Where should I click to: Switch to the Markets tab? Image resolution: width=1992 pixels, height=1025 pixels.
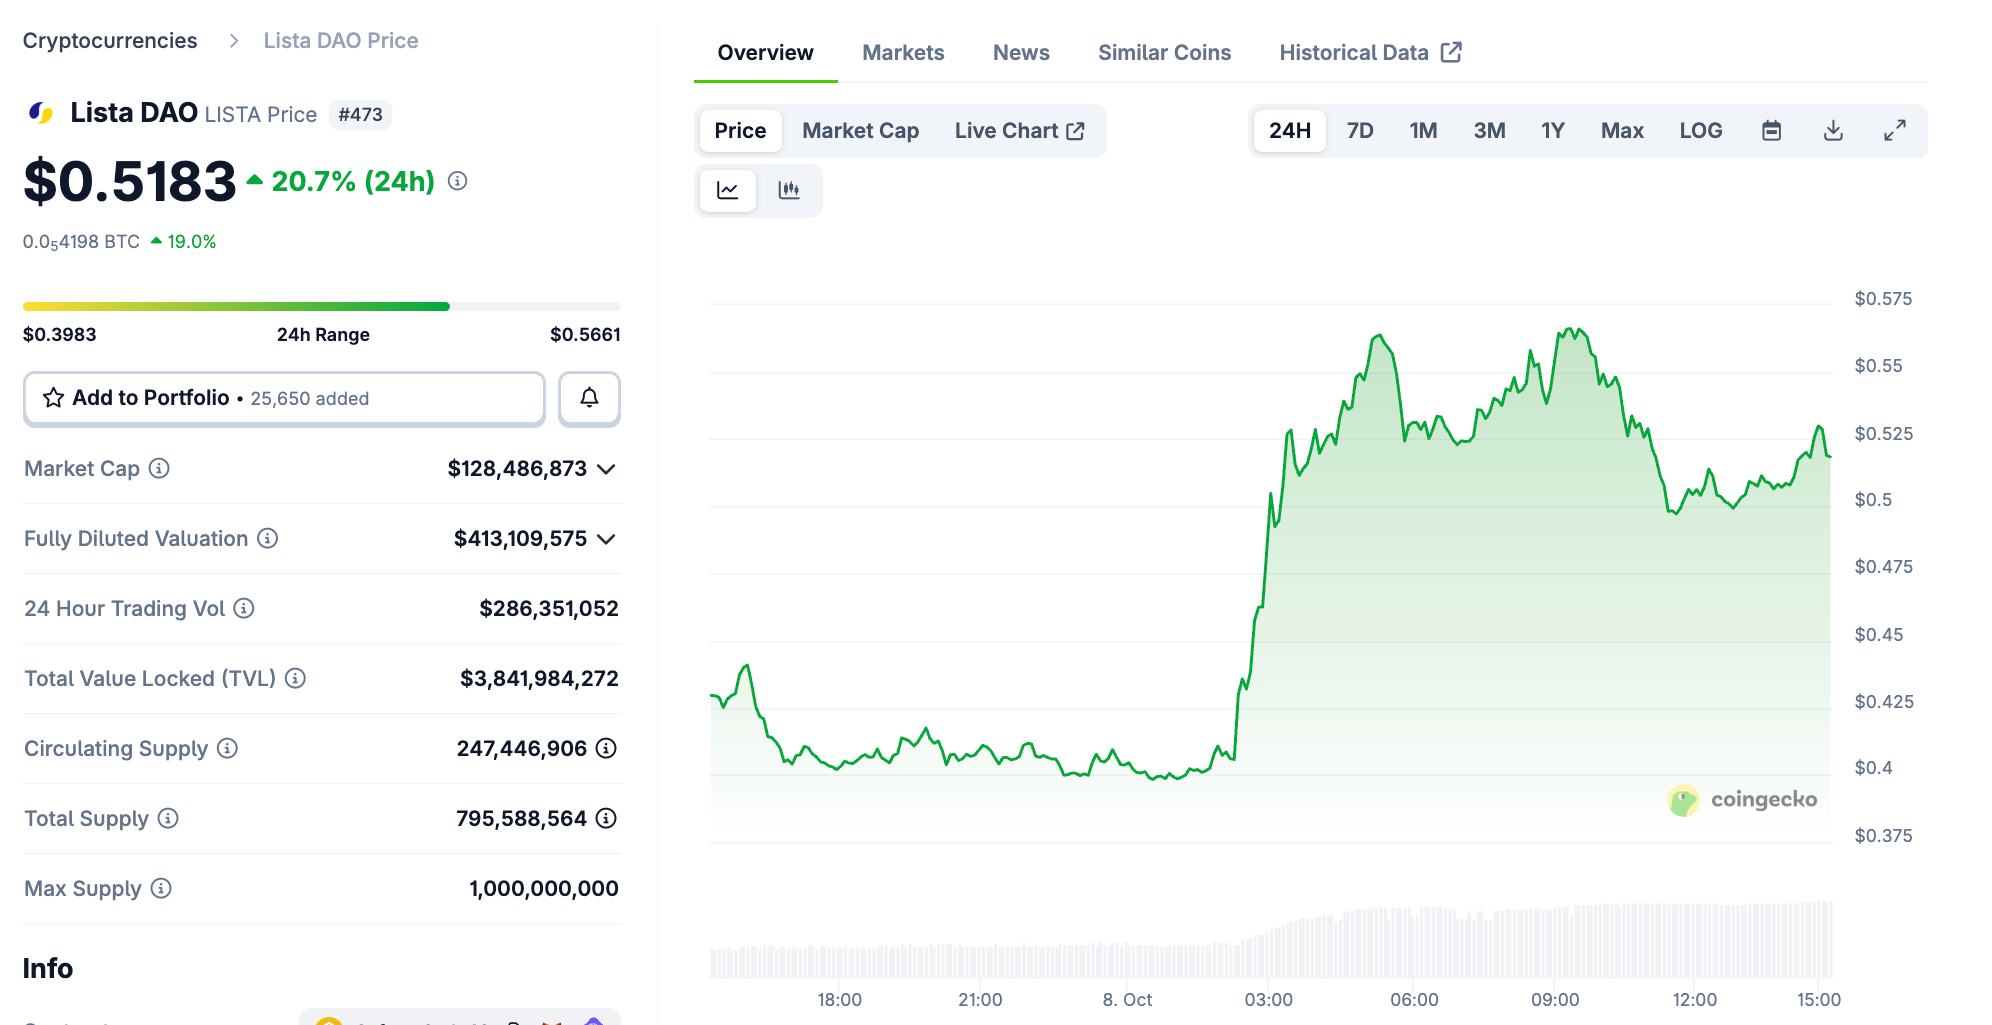coord(903,52)
